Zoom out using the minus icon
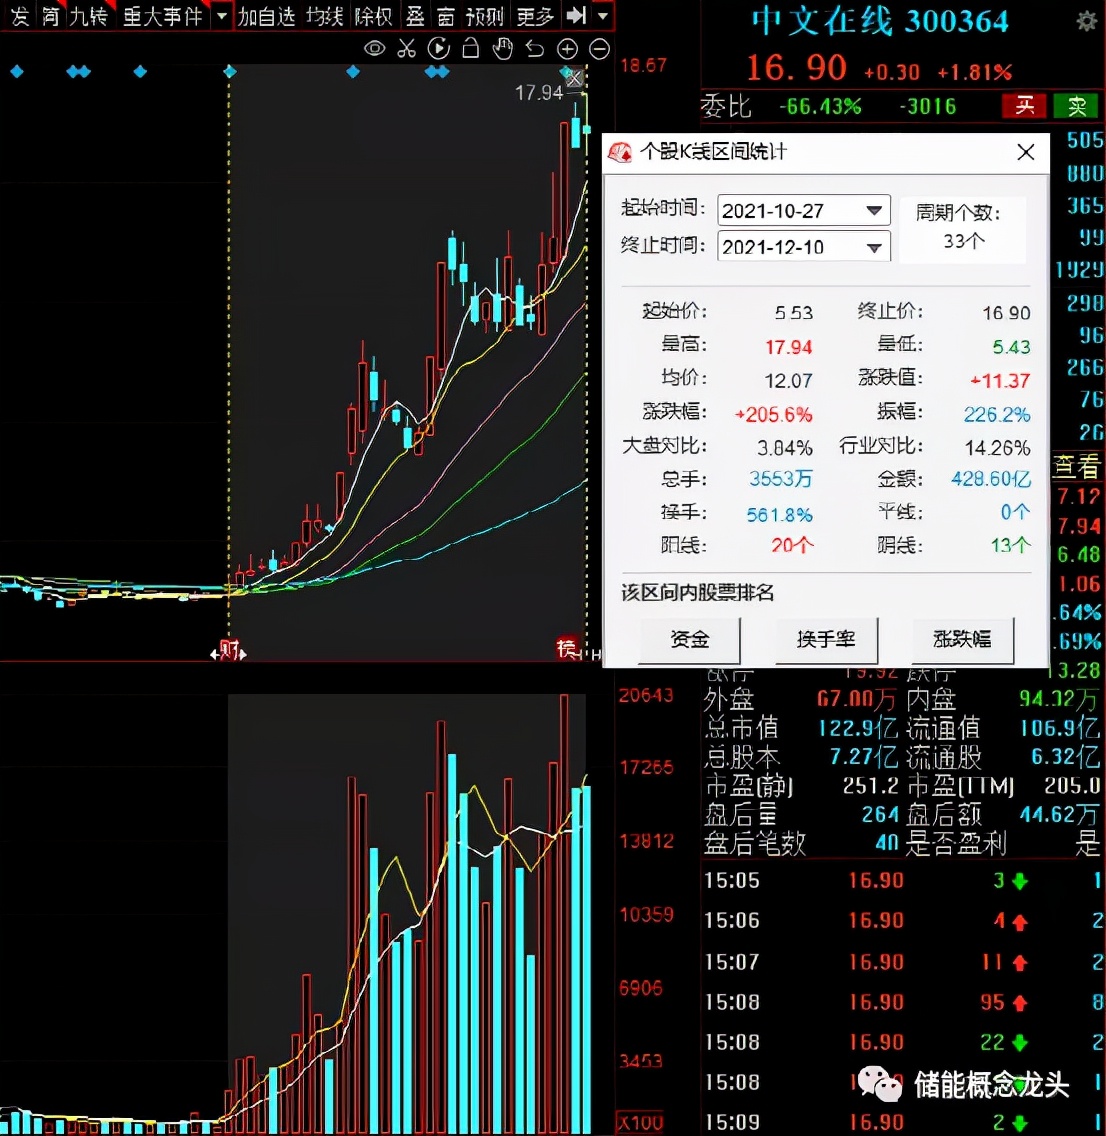The height and width of the screenshot is (1136, 1106). (x=599, y=48)
